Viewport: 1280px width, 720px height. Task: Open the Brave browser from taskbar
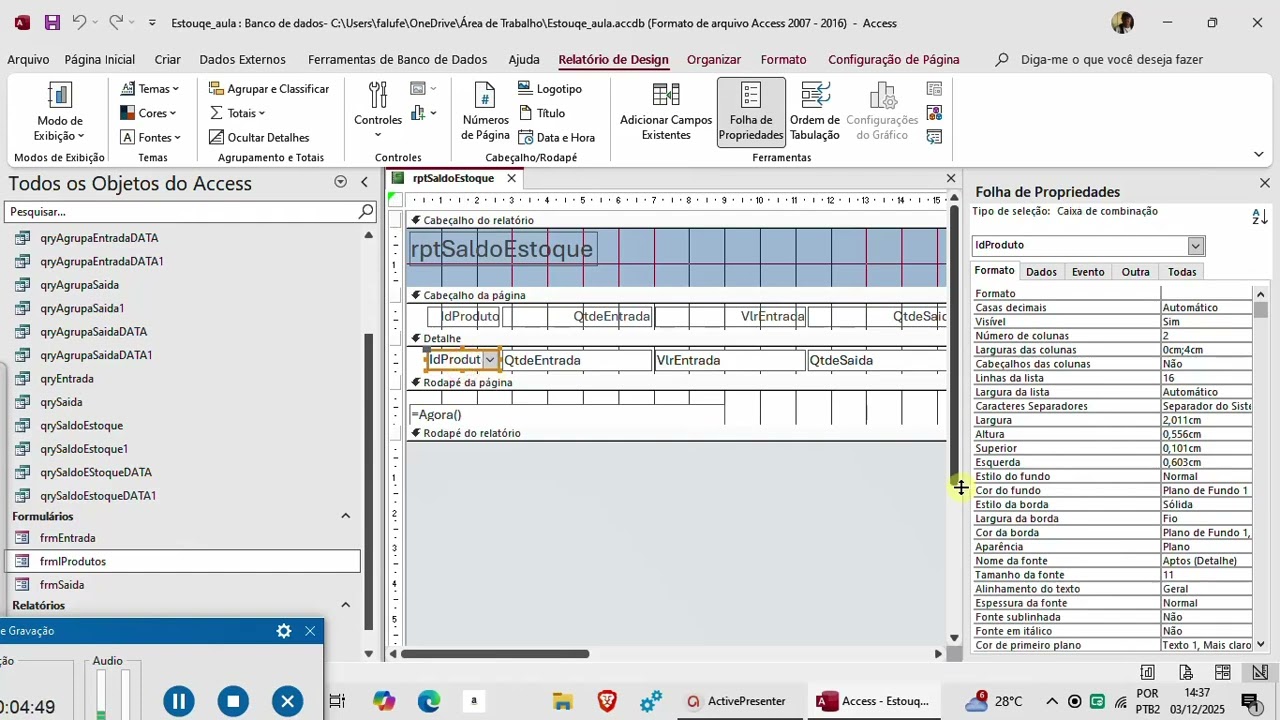[607, 701]
